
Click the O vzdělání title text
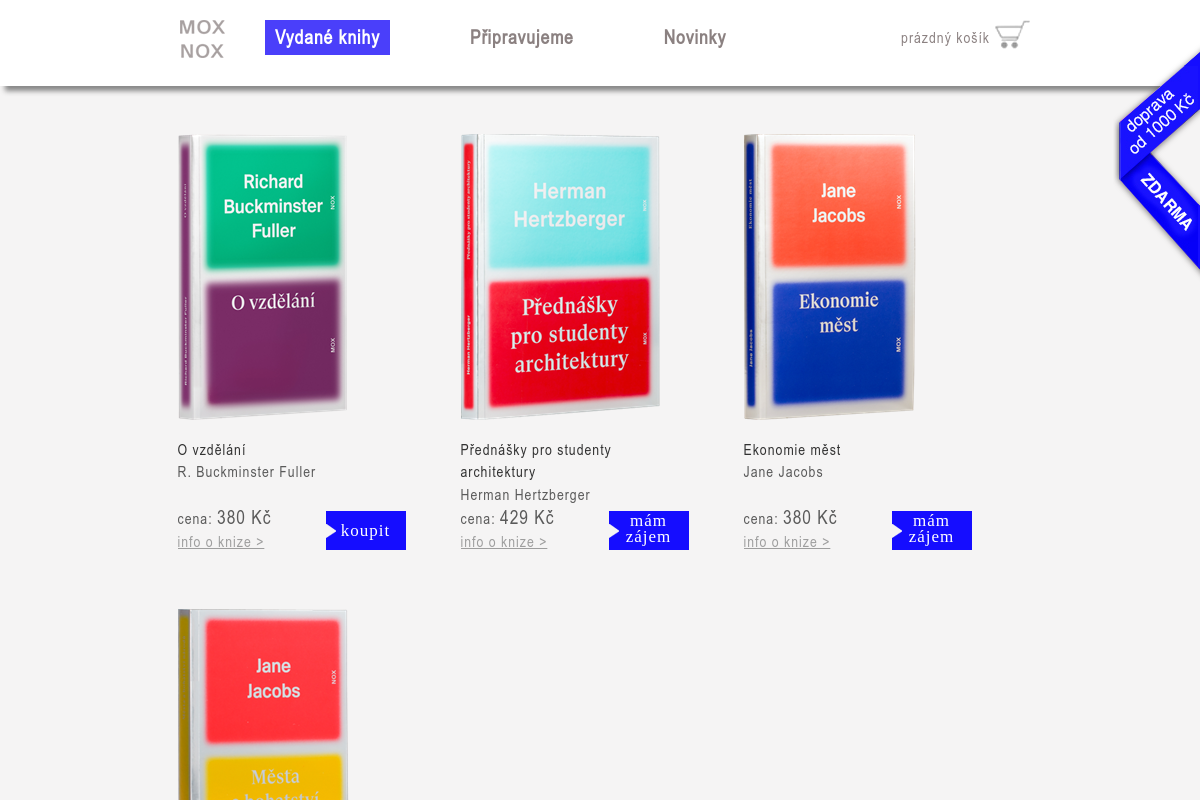pos(212,450)
